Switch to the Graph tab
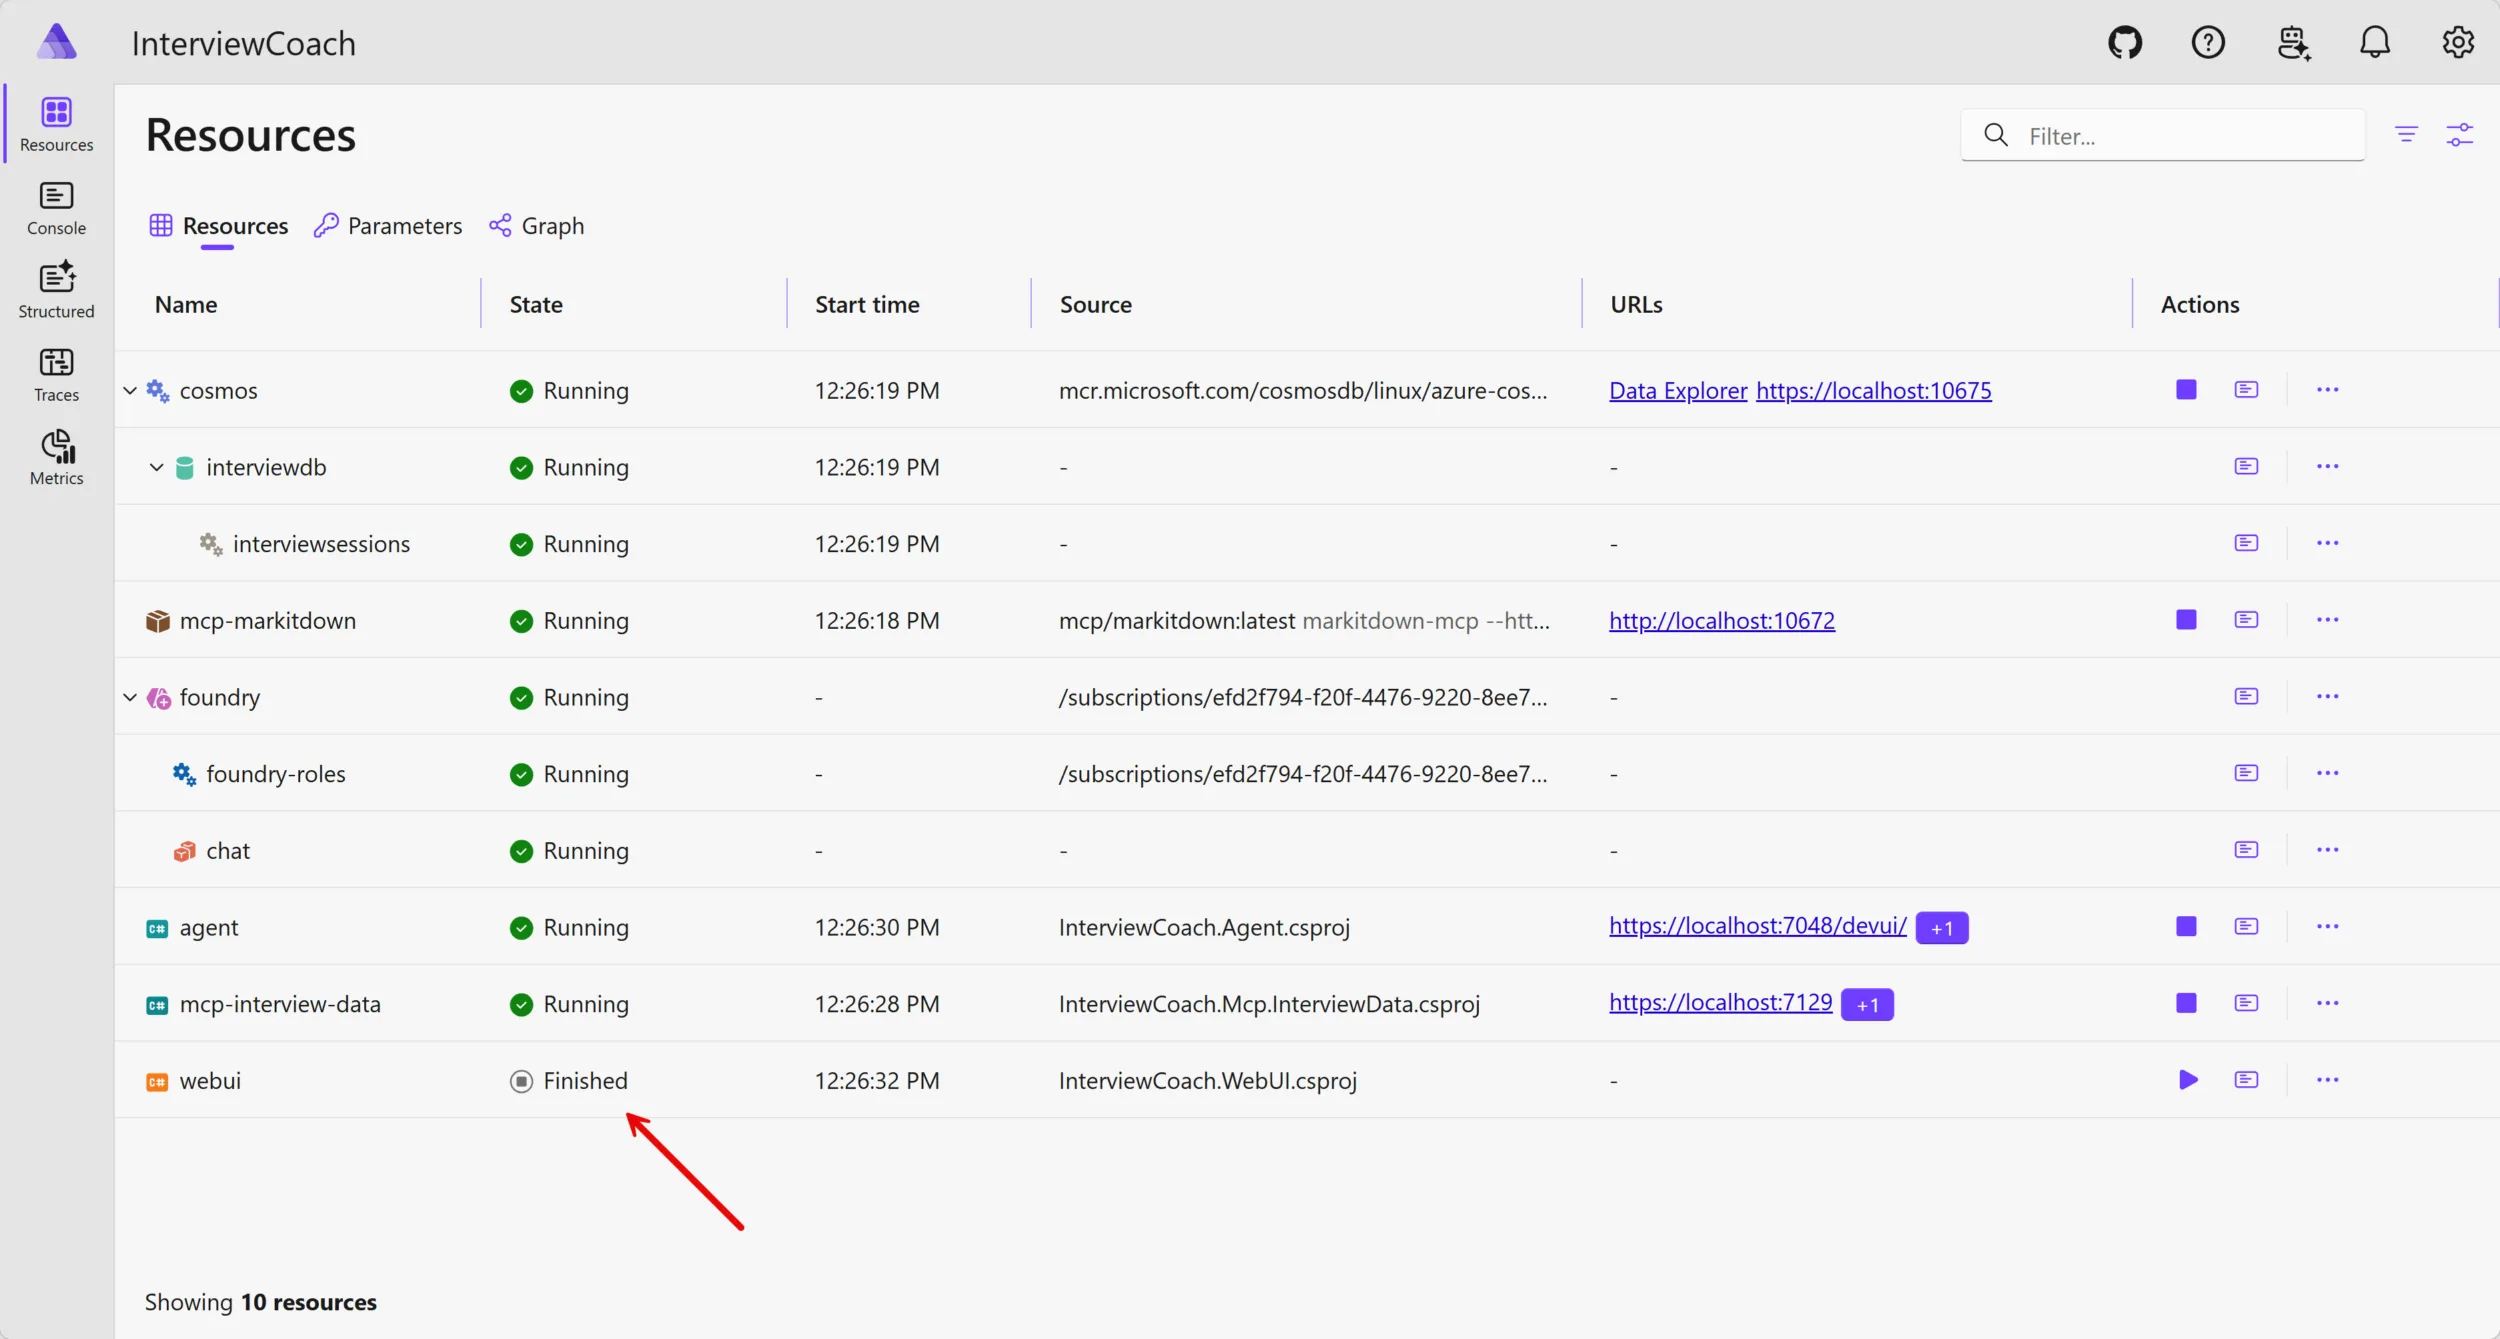 537,226
